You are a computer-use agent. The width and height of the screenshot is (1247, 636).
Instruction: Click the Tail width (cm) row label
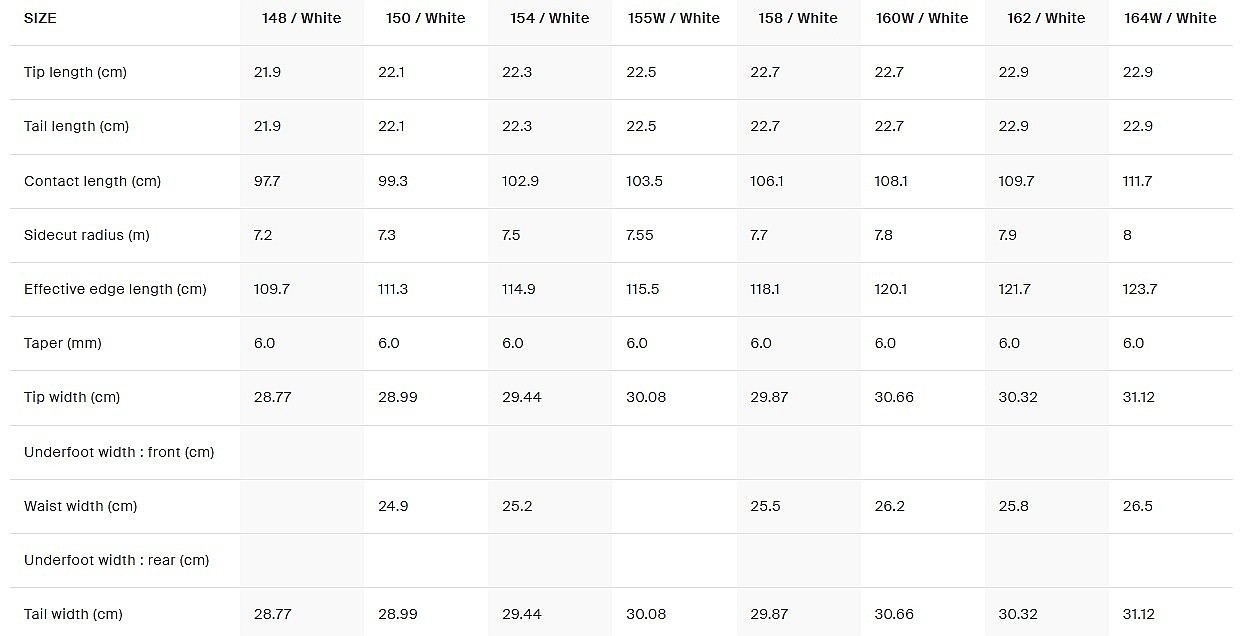(x=73, y=614)
